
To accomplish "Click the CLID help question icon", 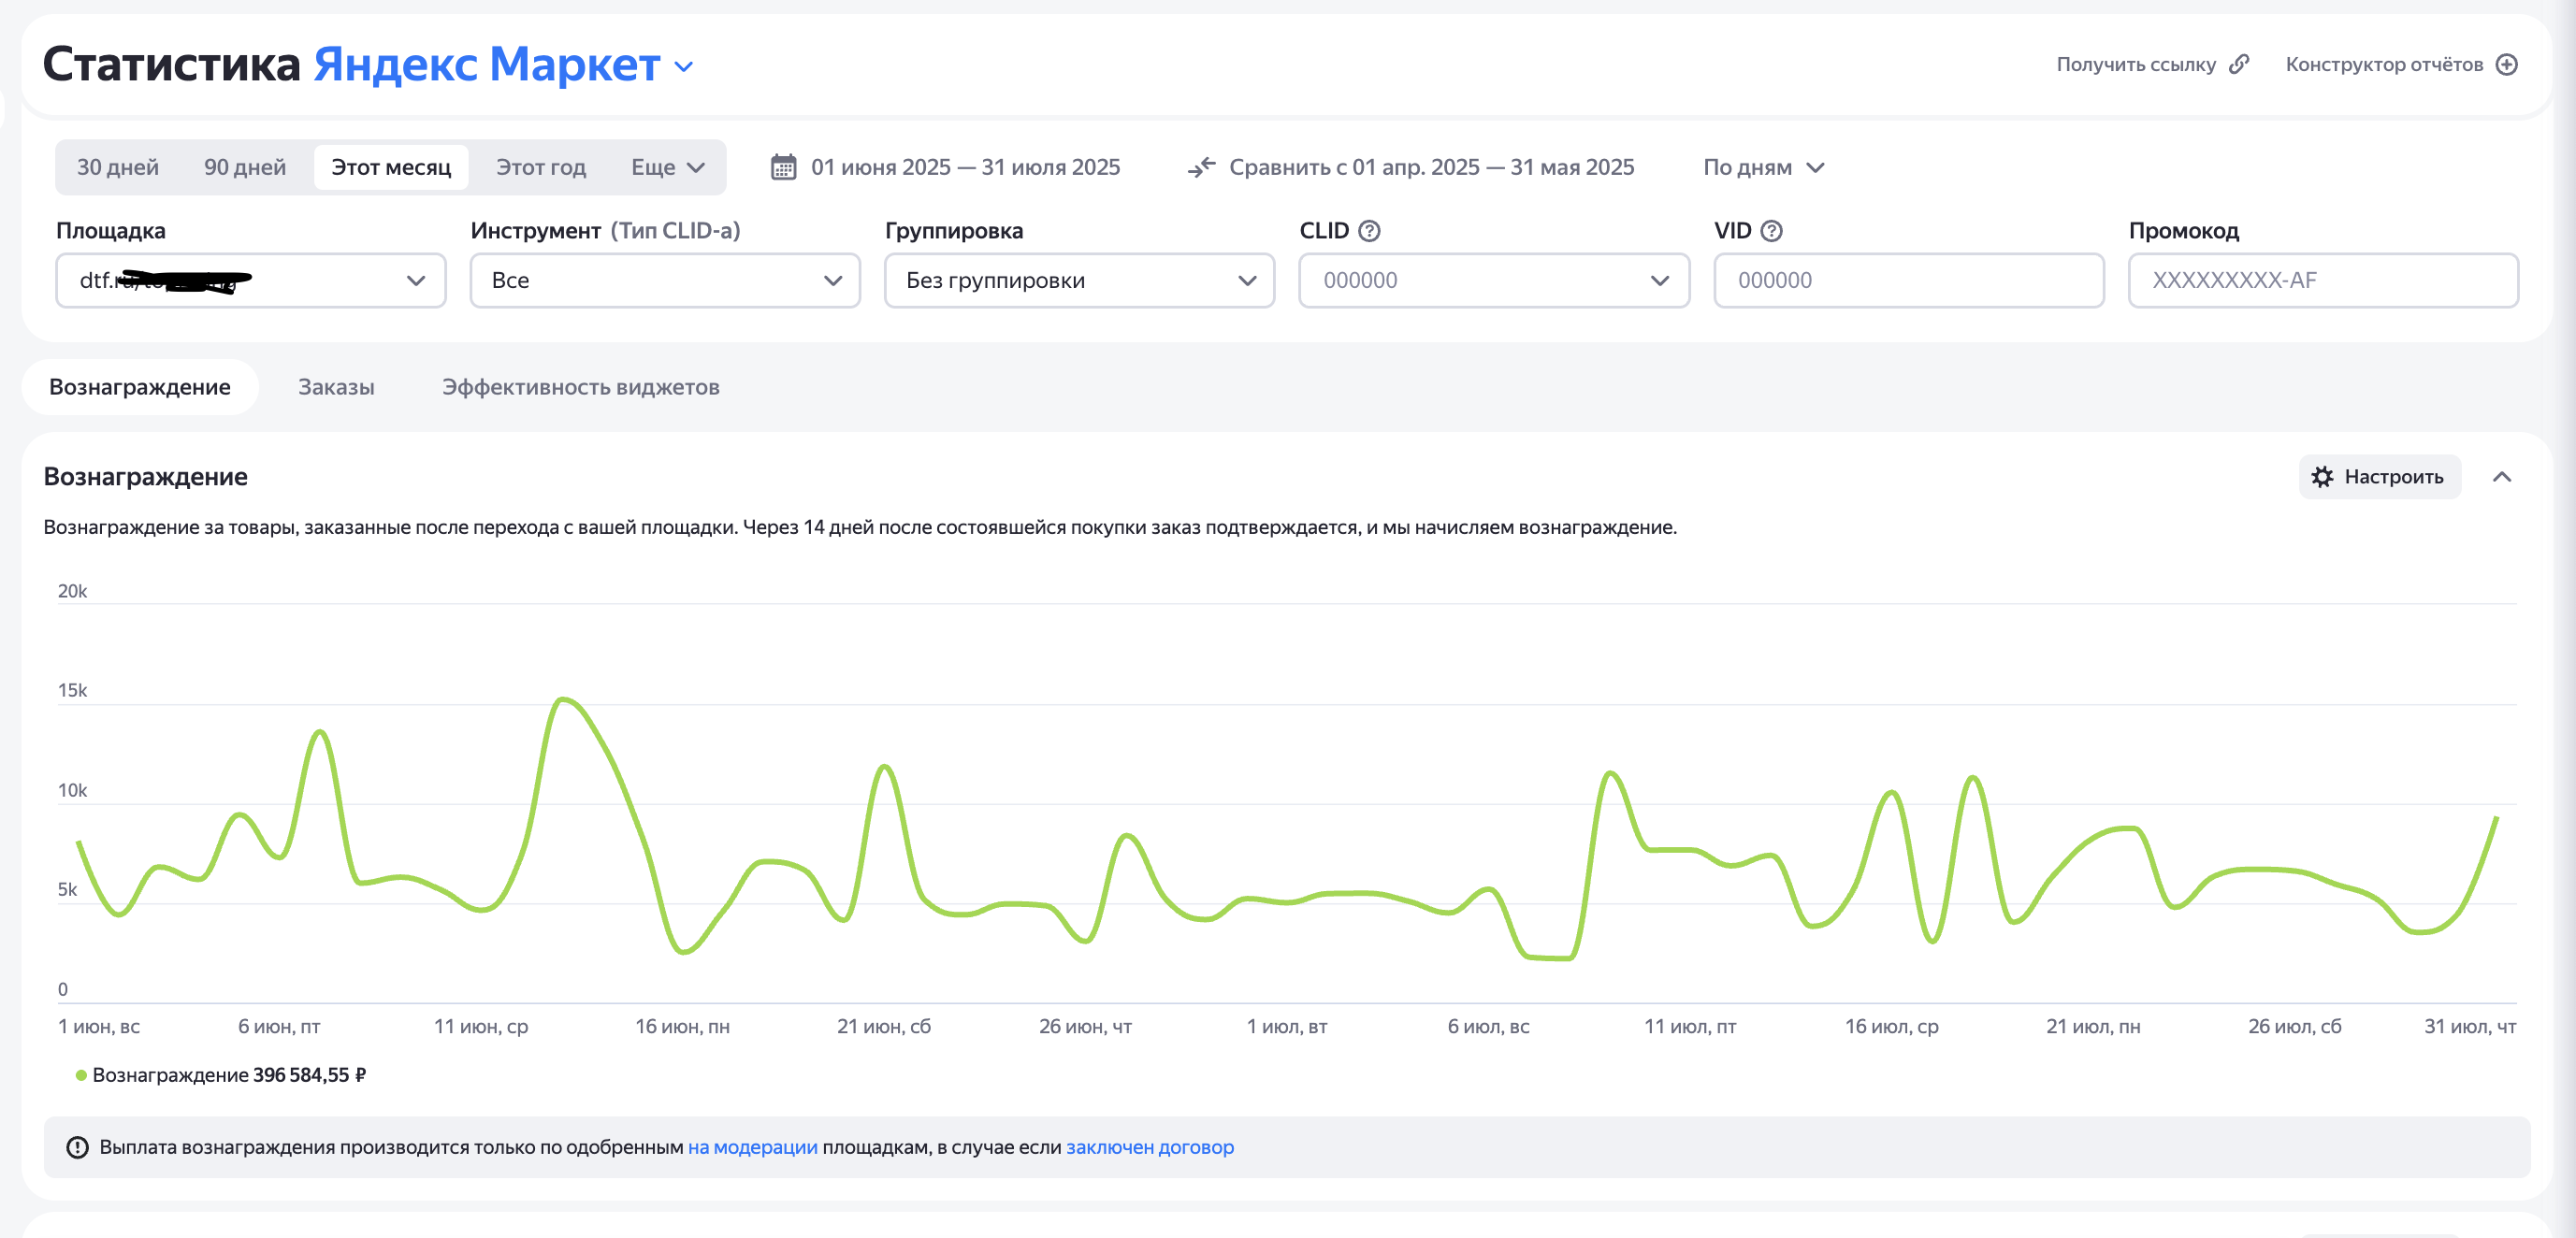I will (x=1370, y=231).
